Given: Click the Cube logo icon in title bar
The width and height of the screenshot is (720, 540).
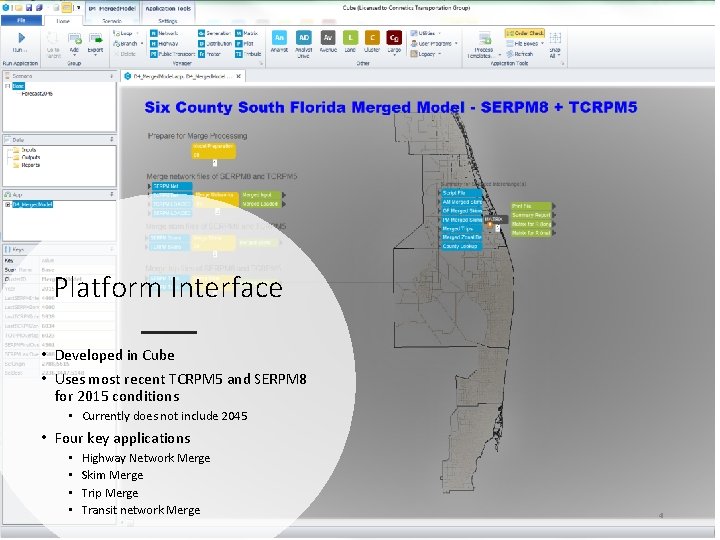Looking at the screenshot, I should [6, 8].
